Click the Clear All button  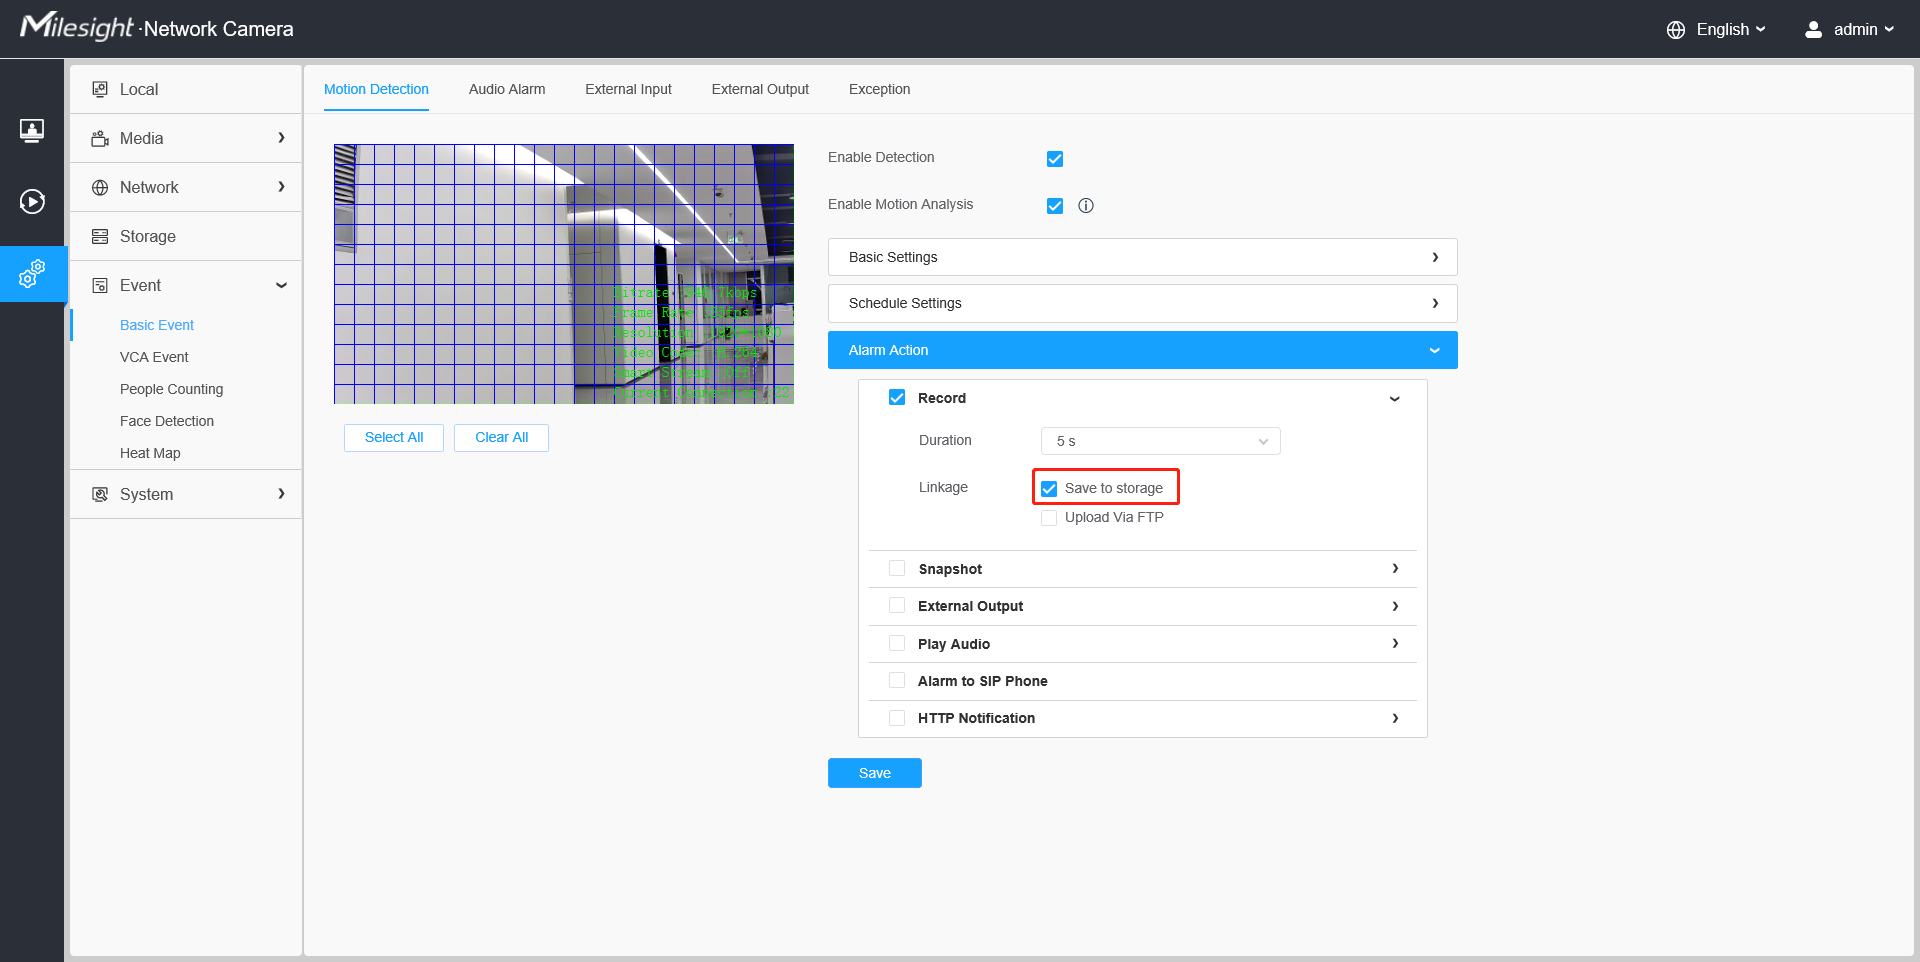(x=501, y=438)
